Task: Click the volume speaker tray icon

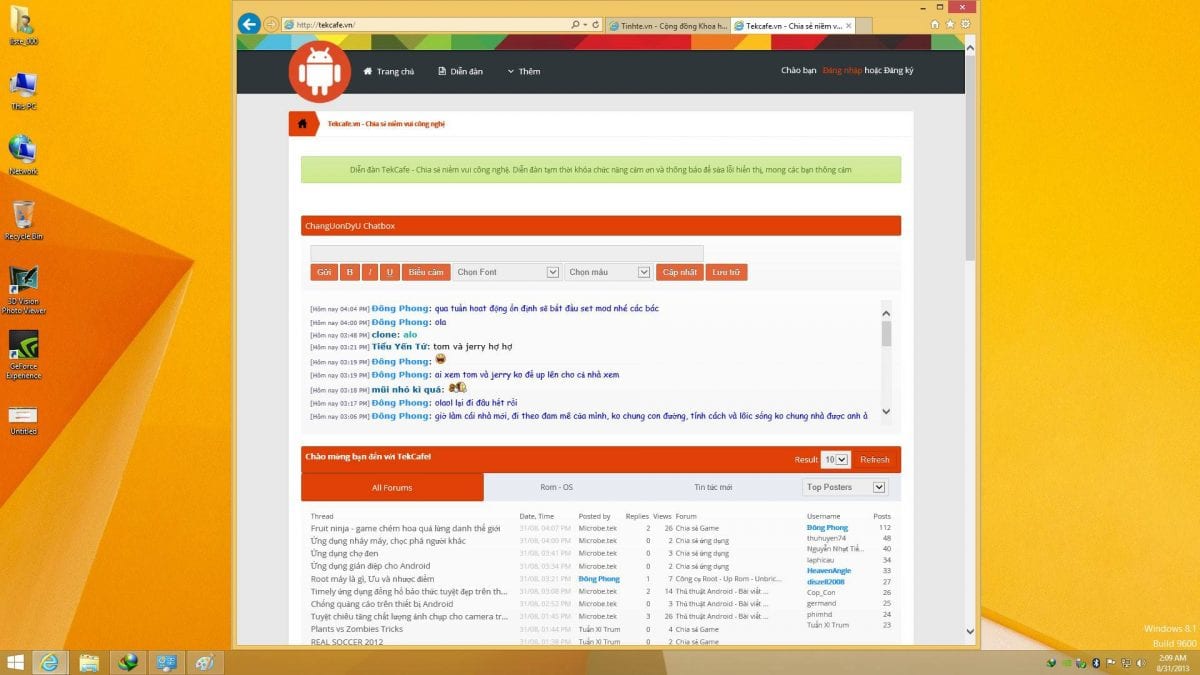Action: [1141, 663]
